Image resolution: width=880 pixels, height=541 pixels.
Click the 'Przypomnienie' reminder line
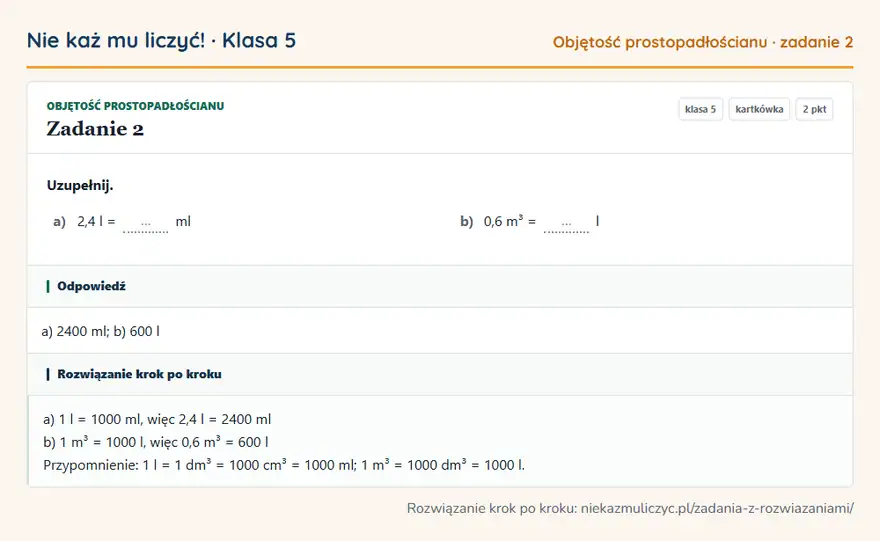coord(284,465)
